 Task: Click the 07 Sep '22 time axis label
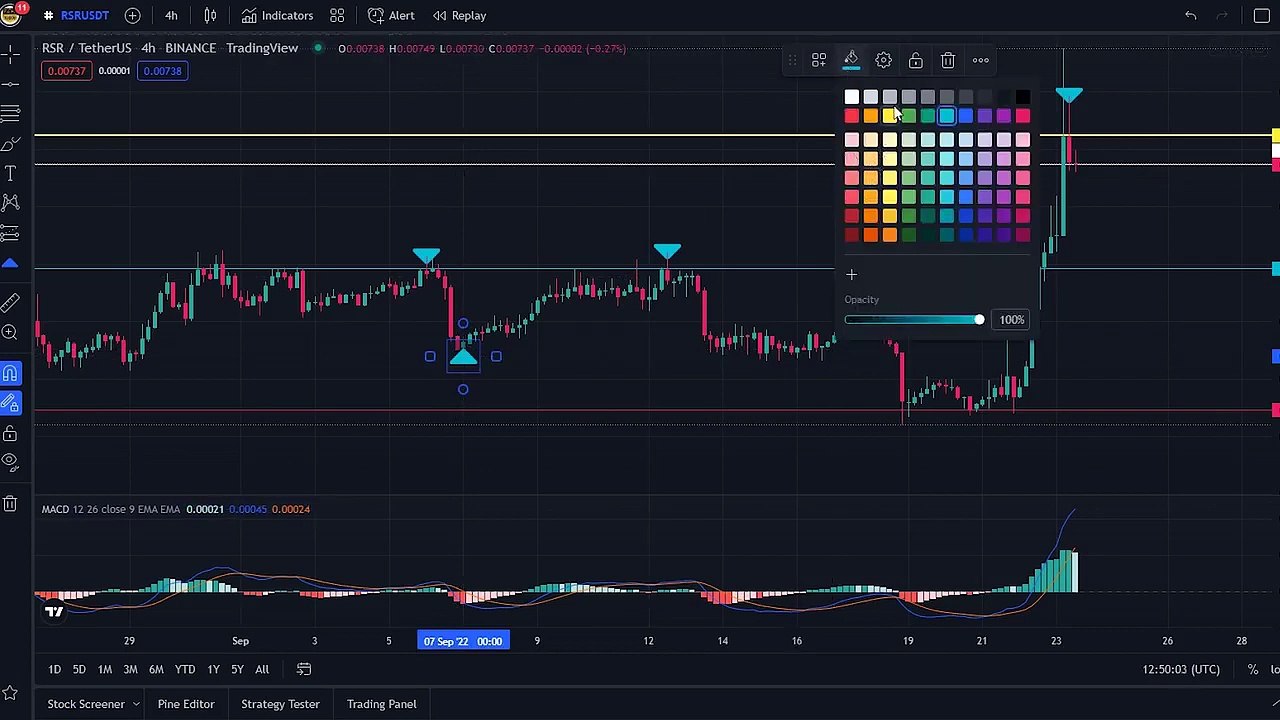[463, 641]
